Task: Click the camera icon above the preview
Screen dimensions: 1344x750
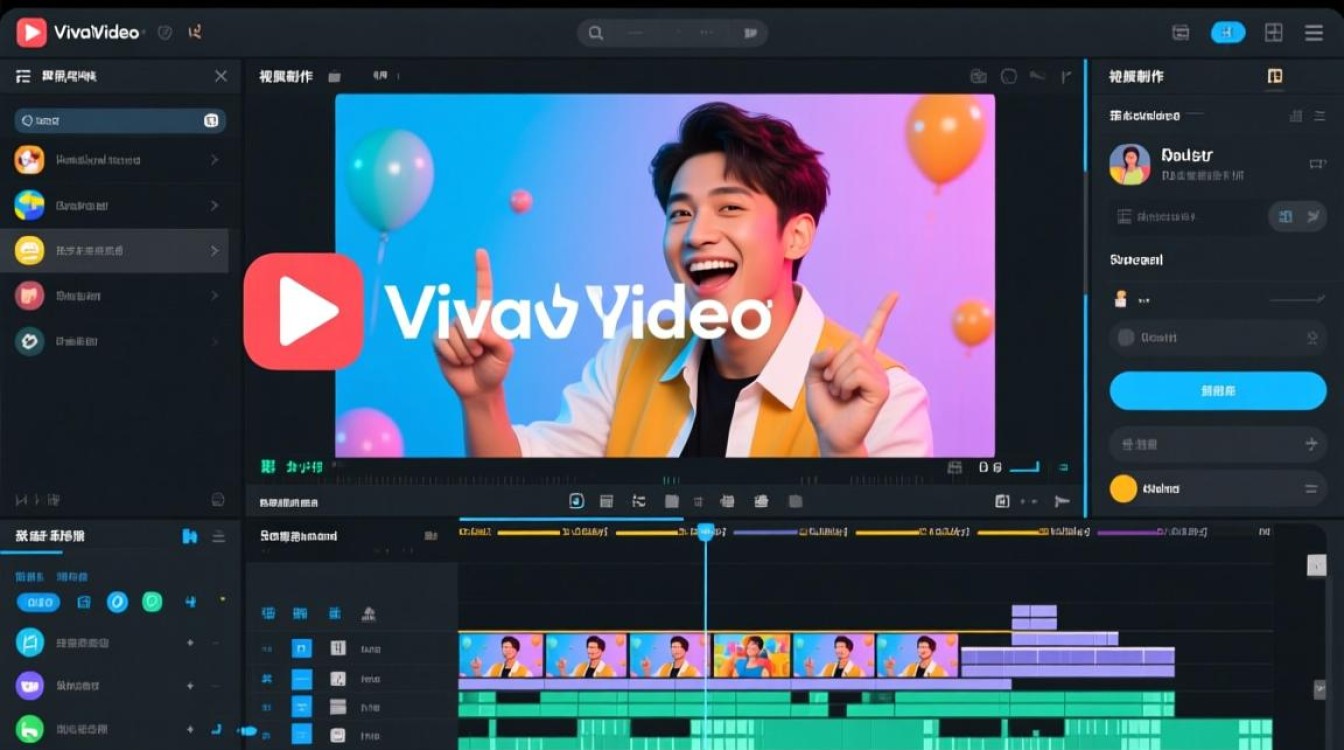Action: click(x=979, y=76)
